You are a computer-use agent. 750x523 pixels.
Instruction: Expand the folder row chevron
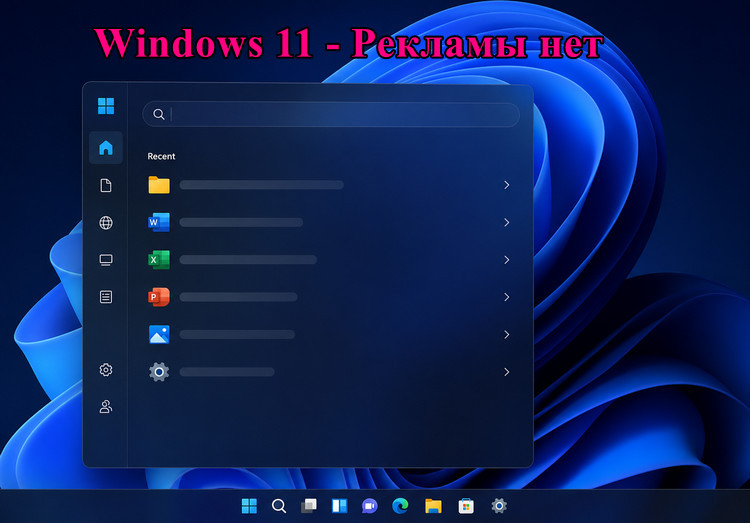tap(507, 185)
